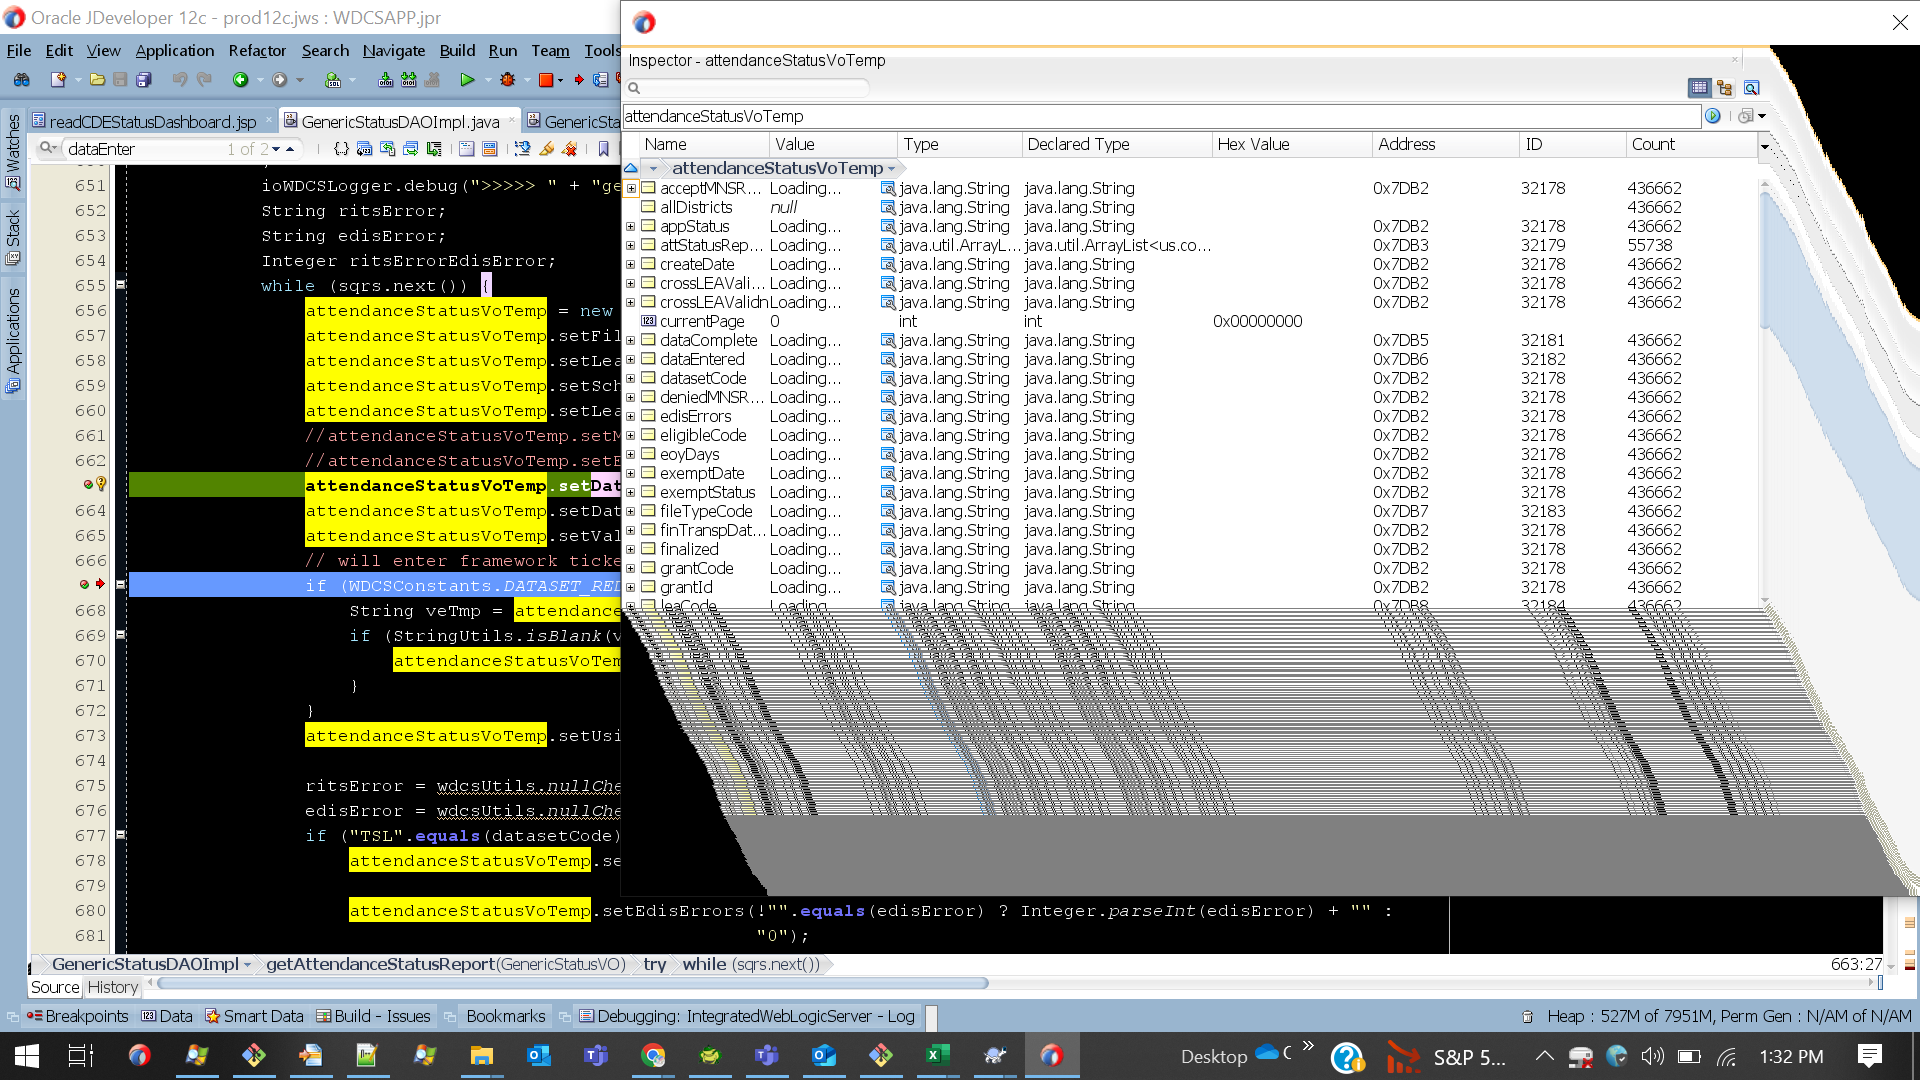This screenshot has width=1920, height=1080.
Task: Click the binoculars search icon
Action: pos(21,80)
